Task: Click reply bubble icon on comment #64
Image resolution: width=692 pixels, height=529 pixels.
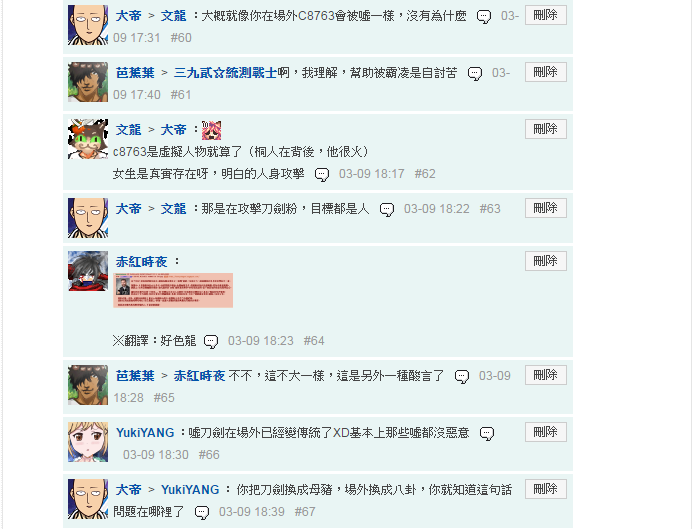Action: pyautogui.click(x=211, y=341)
